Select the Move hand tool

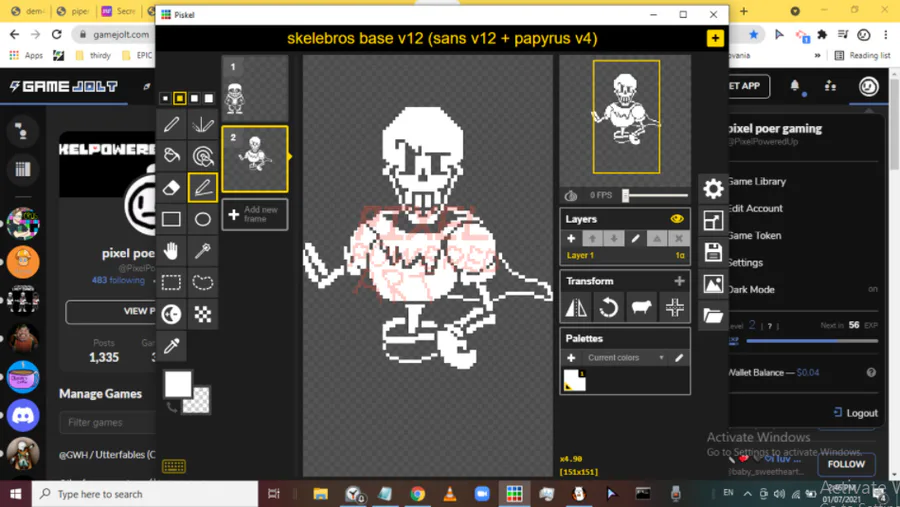[171, 250]
